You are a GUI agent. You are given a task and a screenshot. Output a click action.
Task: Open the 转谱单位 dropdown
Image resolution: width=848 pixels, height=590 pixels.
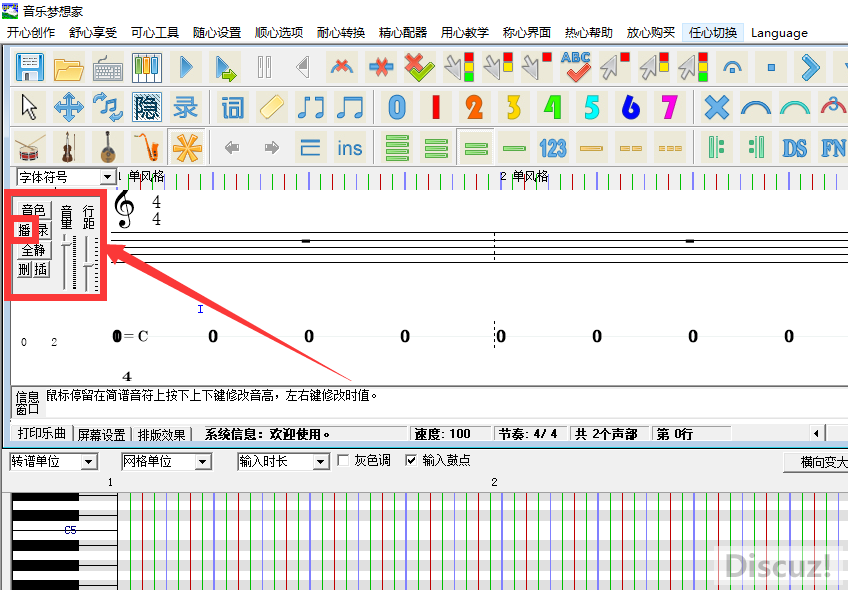click(x=89, y=462)
